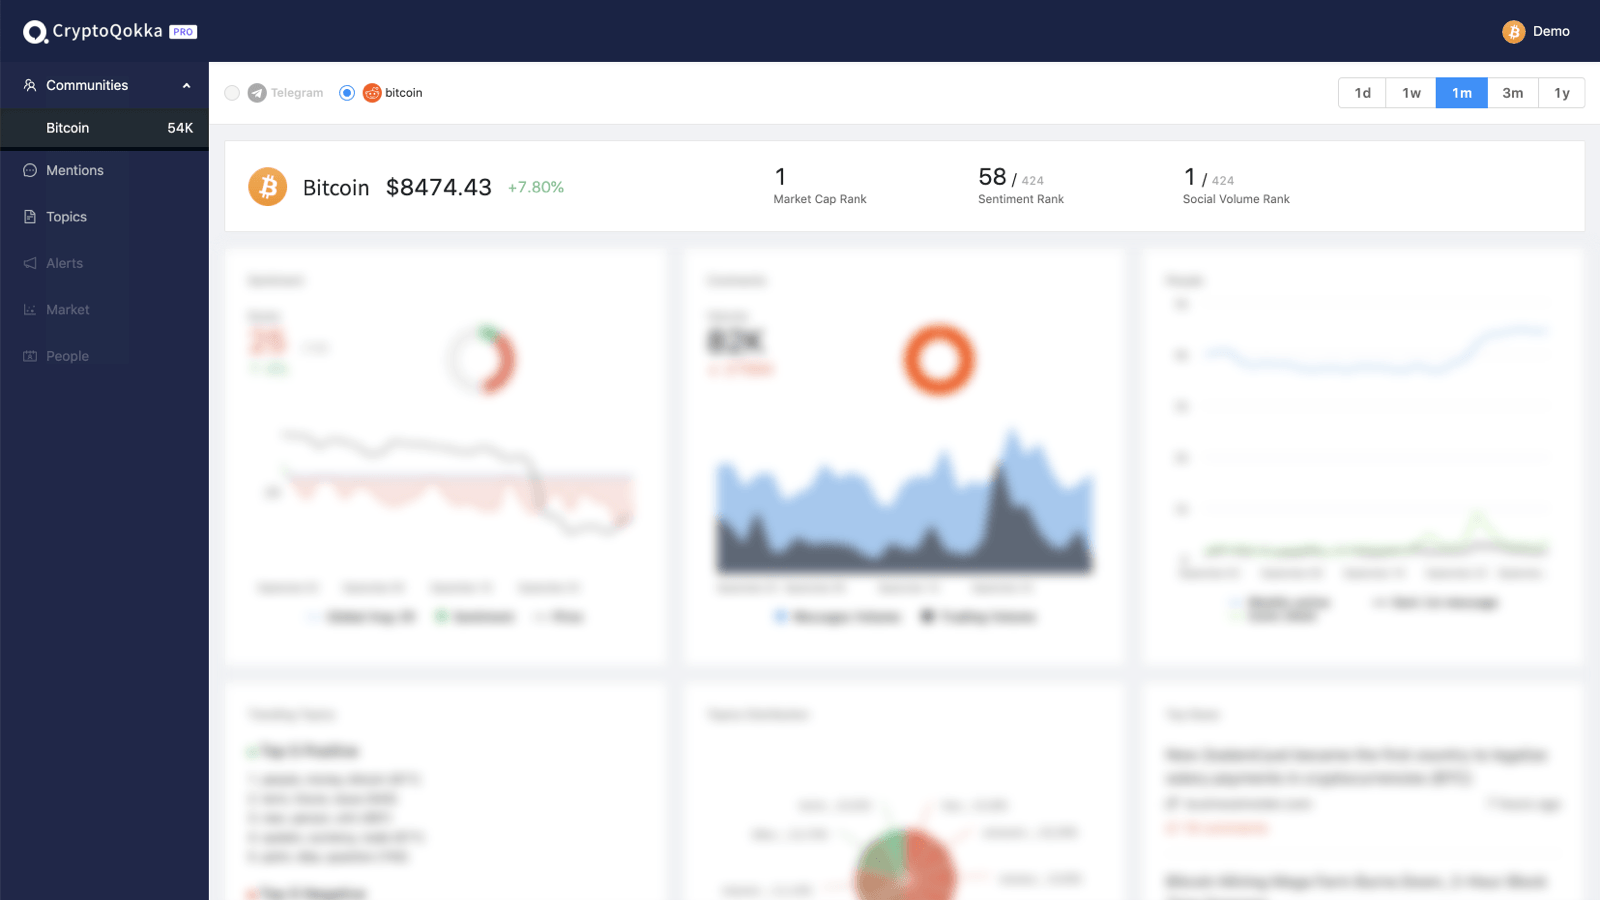The image size is (1600, 900).
Task: Click the Market chart icon
Action: (x=30, y=310)
